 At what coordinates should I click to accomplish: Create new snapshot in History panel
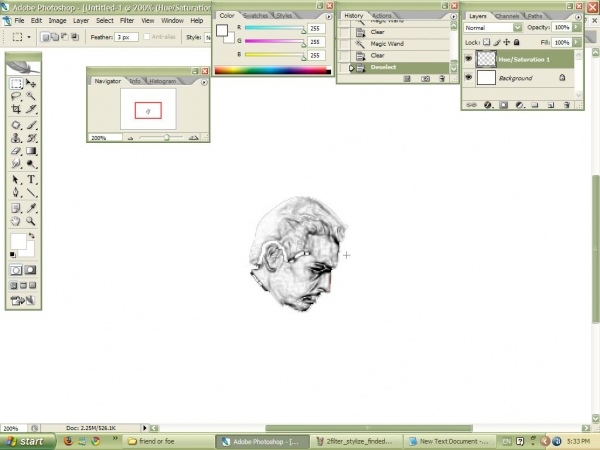point(425,79)
